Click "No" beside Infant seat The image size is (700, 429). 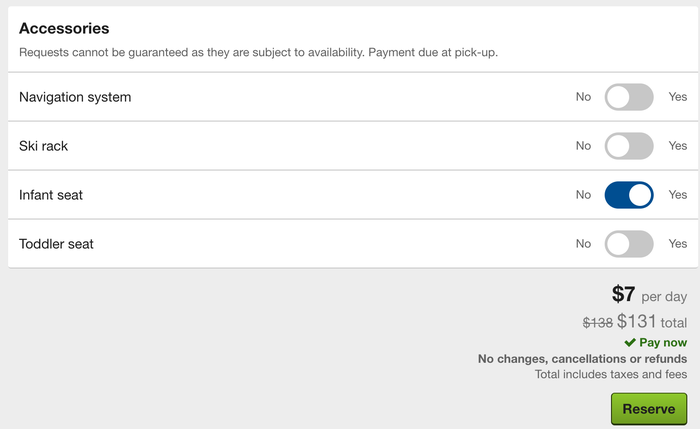point(583,195)
